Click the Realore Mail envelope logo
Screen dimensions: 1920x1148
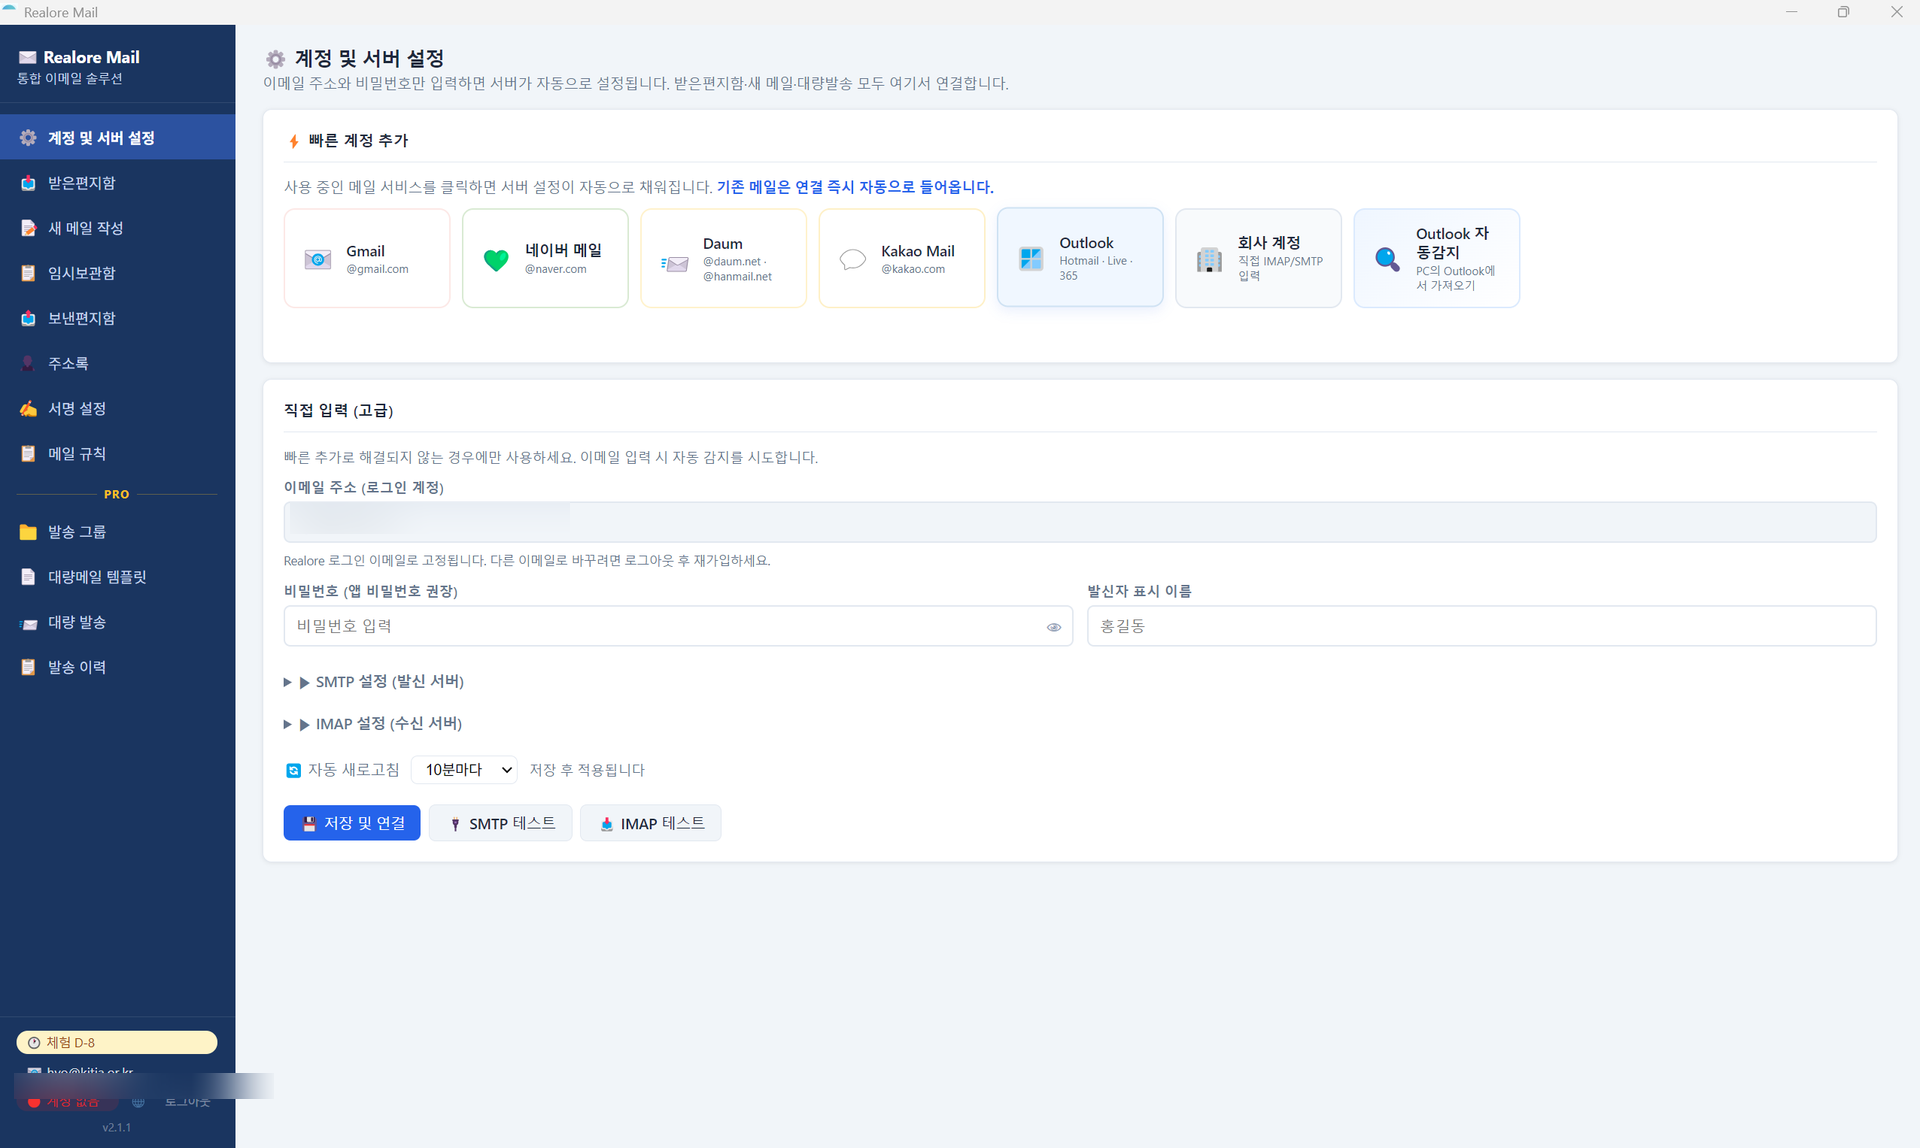28,57
